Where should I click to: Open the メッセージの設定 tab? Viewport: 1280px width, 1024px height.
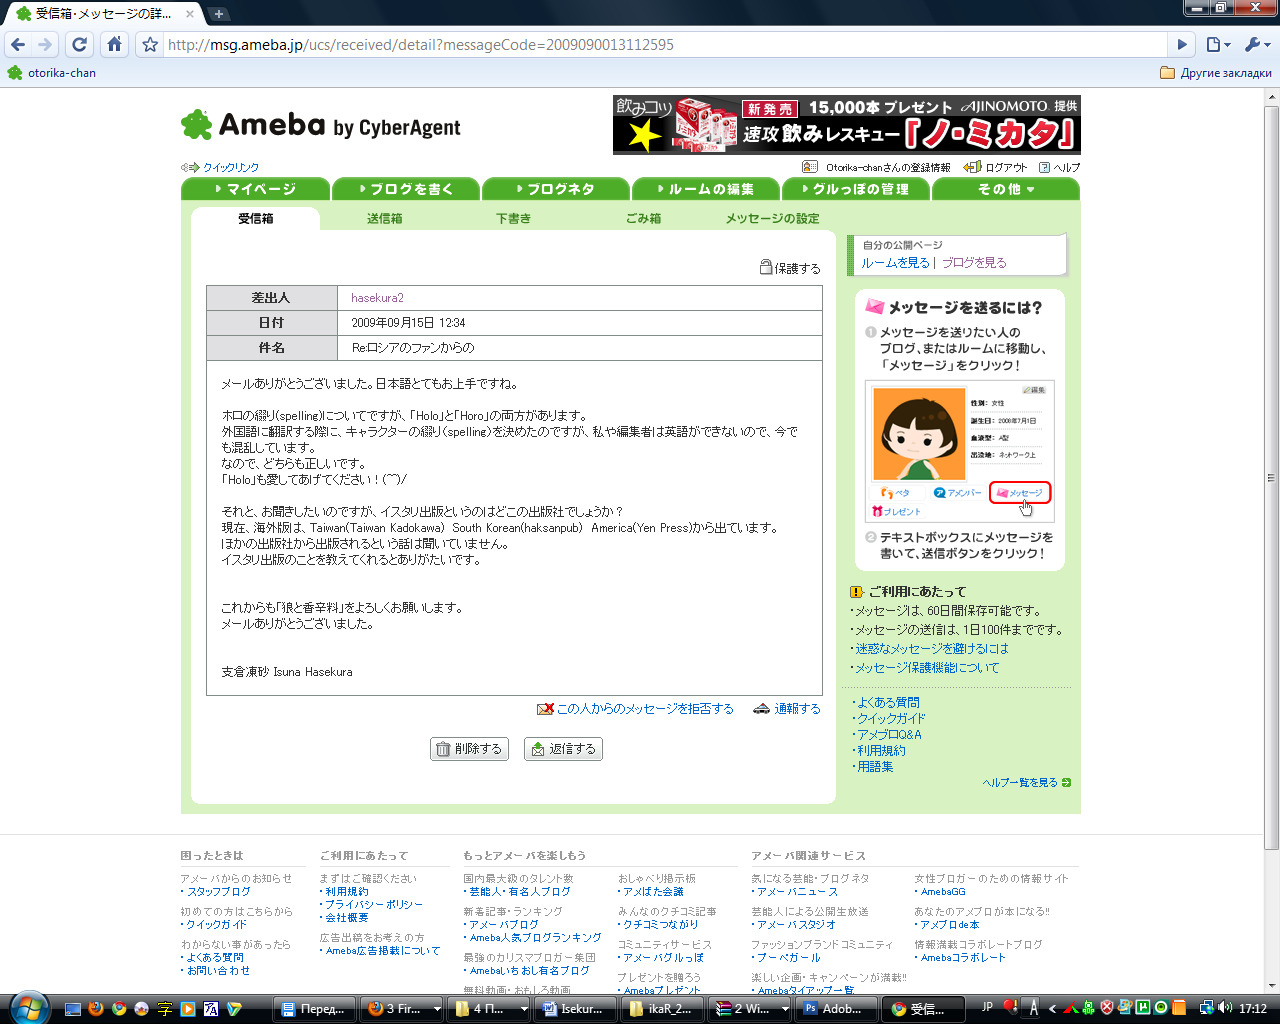click(772, 218)
